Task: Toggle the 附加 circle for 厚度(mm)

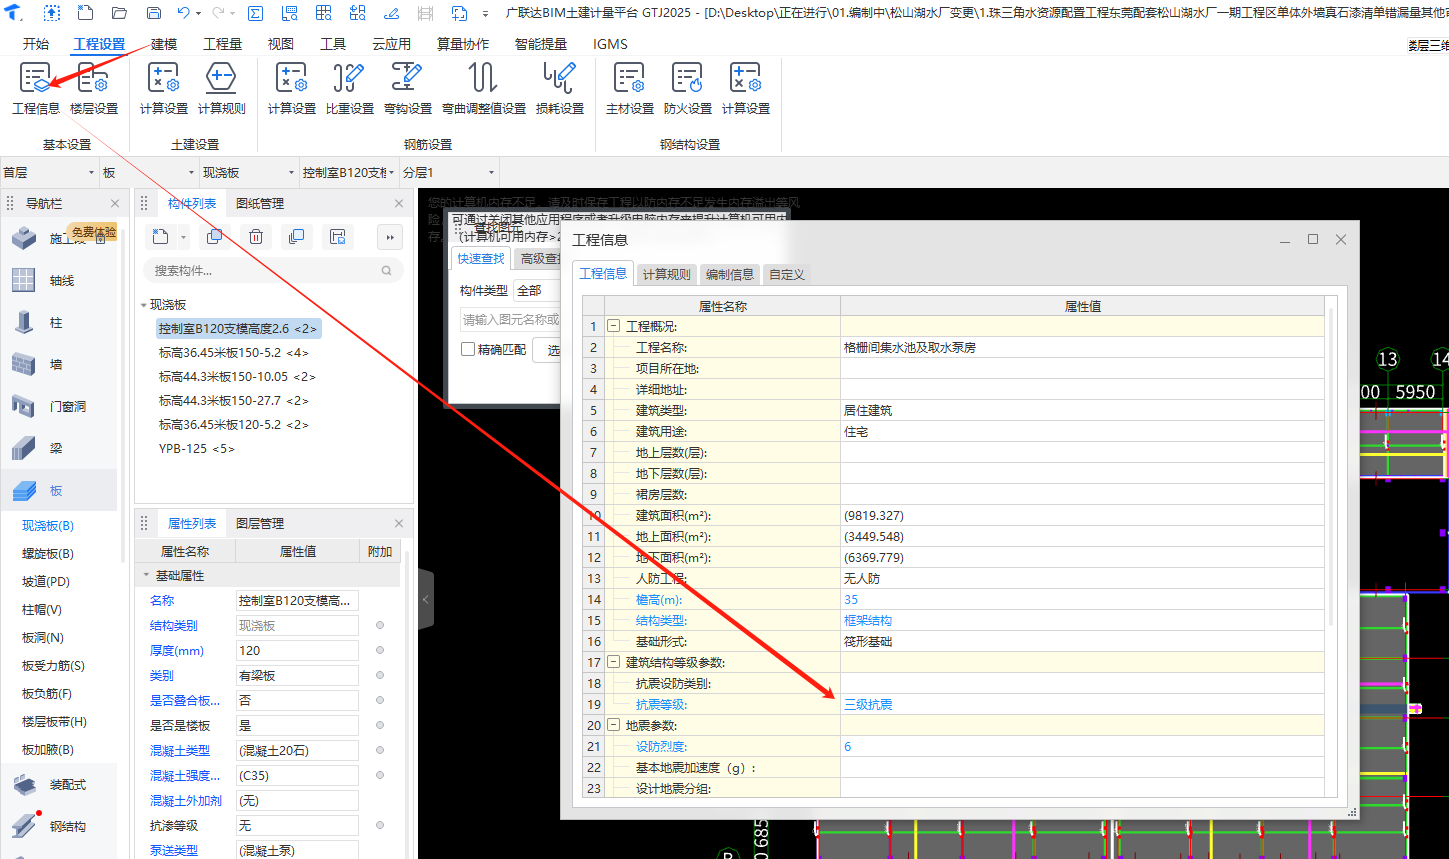Action: 380,650
